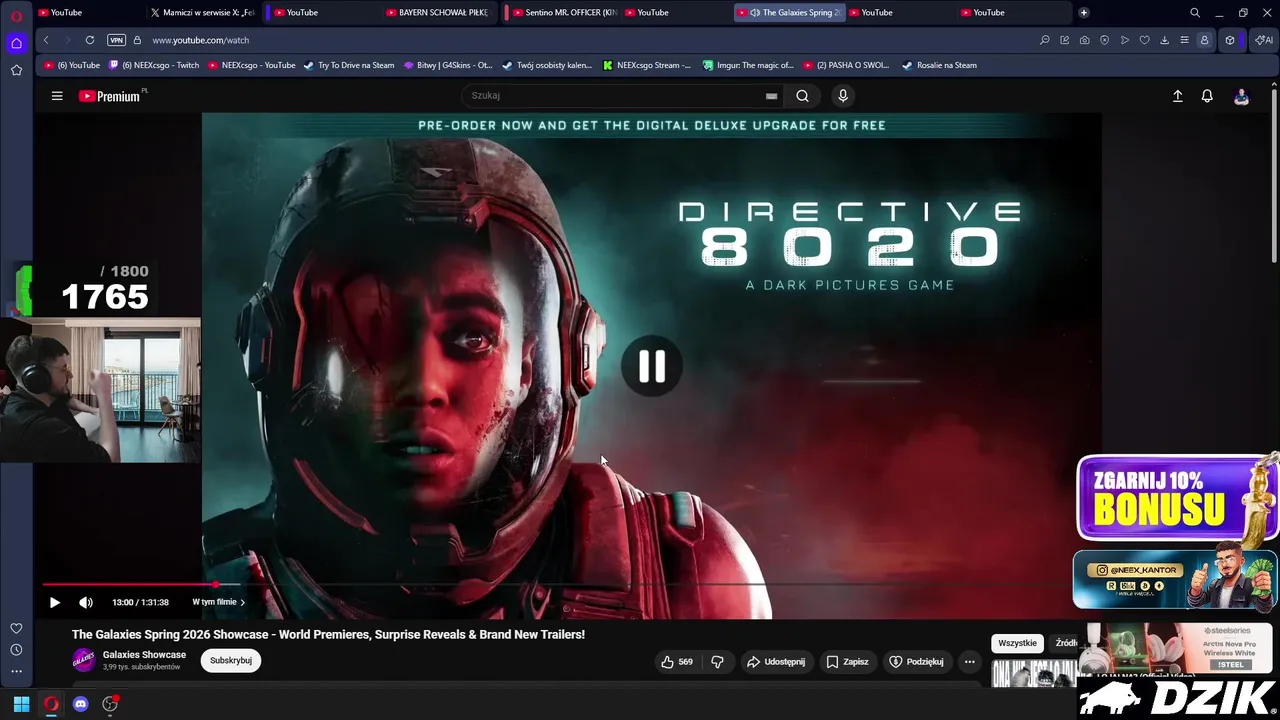The height and width of the screenshot is (720, 1280).
Task: Click the Podziękuj thanks button
Action: pyautogui.click(x=917, y=662)
